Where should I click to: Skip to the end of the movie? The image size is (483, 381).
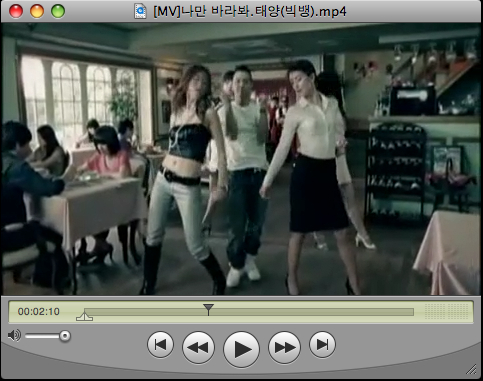click(x=322, y=344)
